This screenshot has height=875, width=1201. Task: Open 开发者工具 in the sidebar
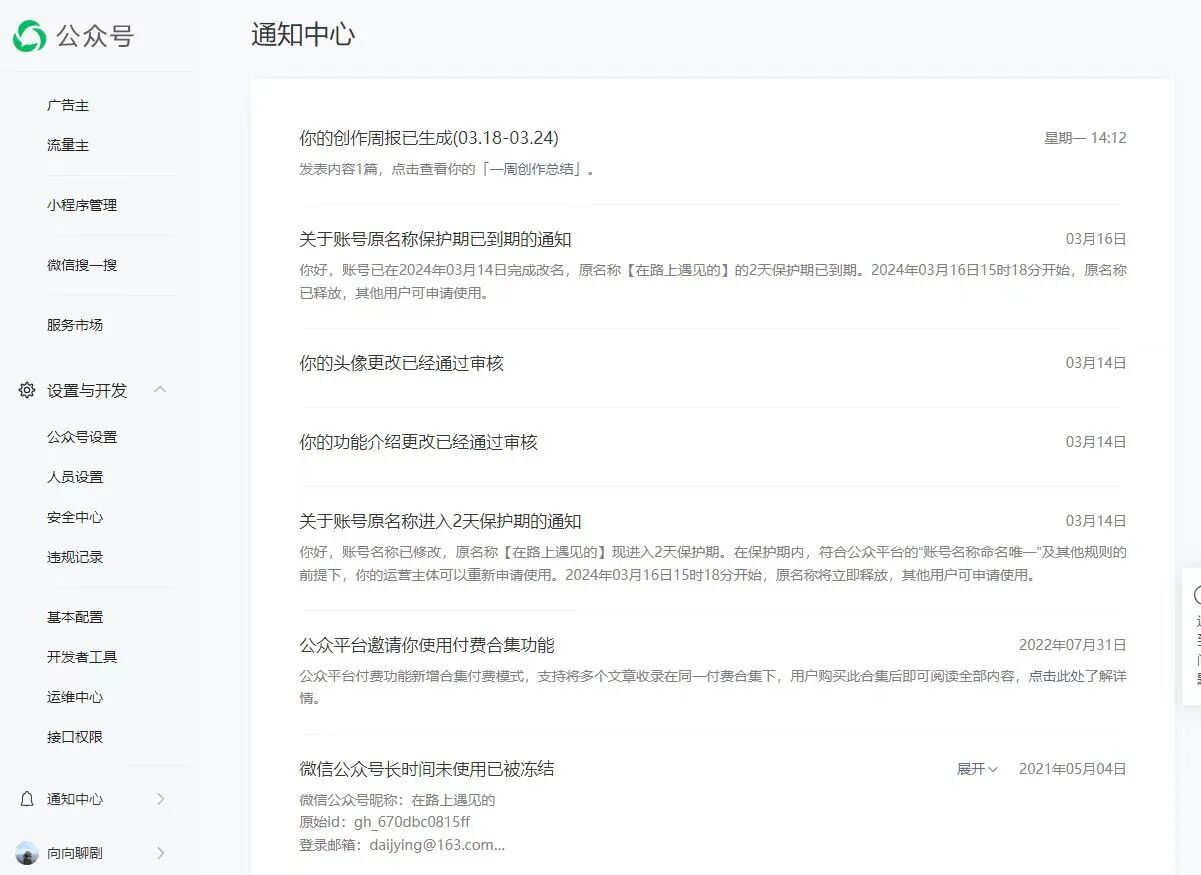[x=82, y=657]
